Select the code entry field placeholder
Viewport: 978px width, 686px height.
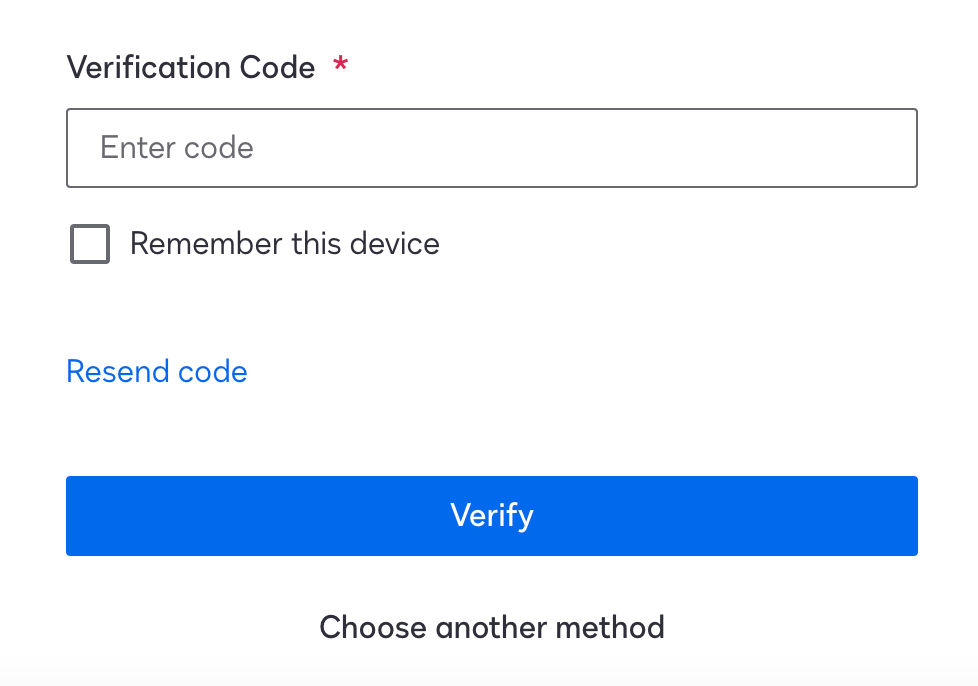click(176, 147)
